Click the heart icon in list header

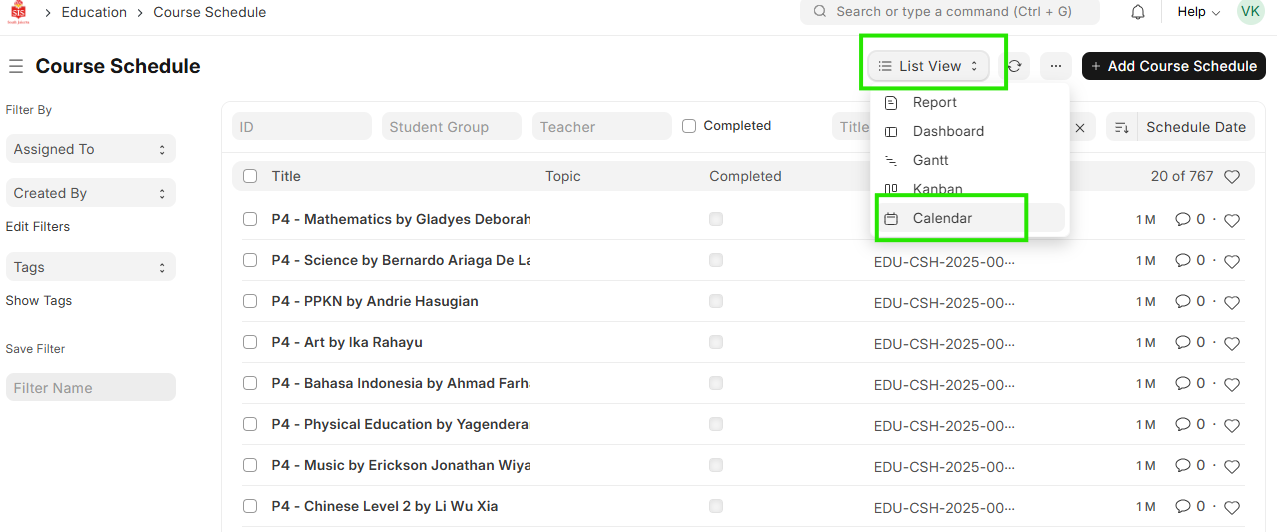[1232, 177]
